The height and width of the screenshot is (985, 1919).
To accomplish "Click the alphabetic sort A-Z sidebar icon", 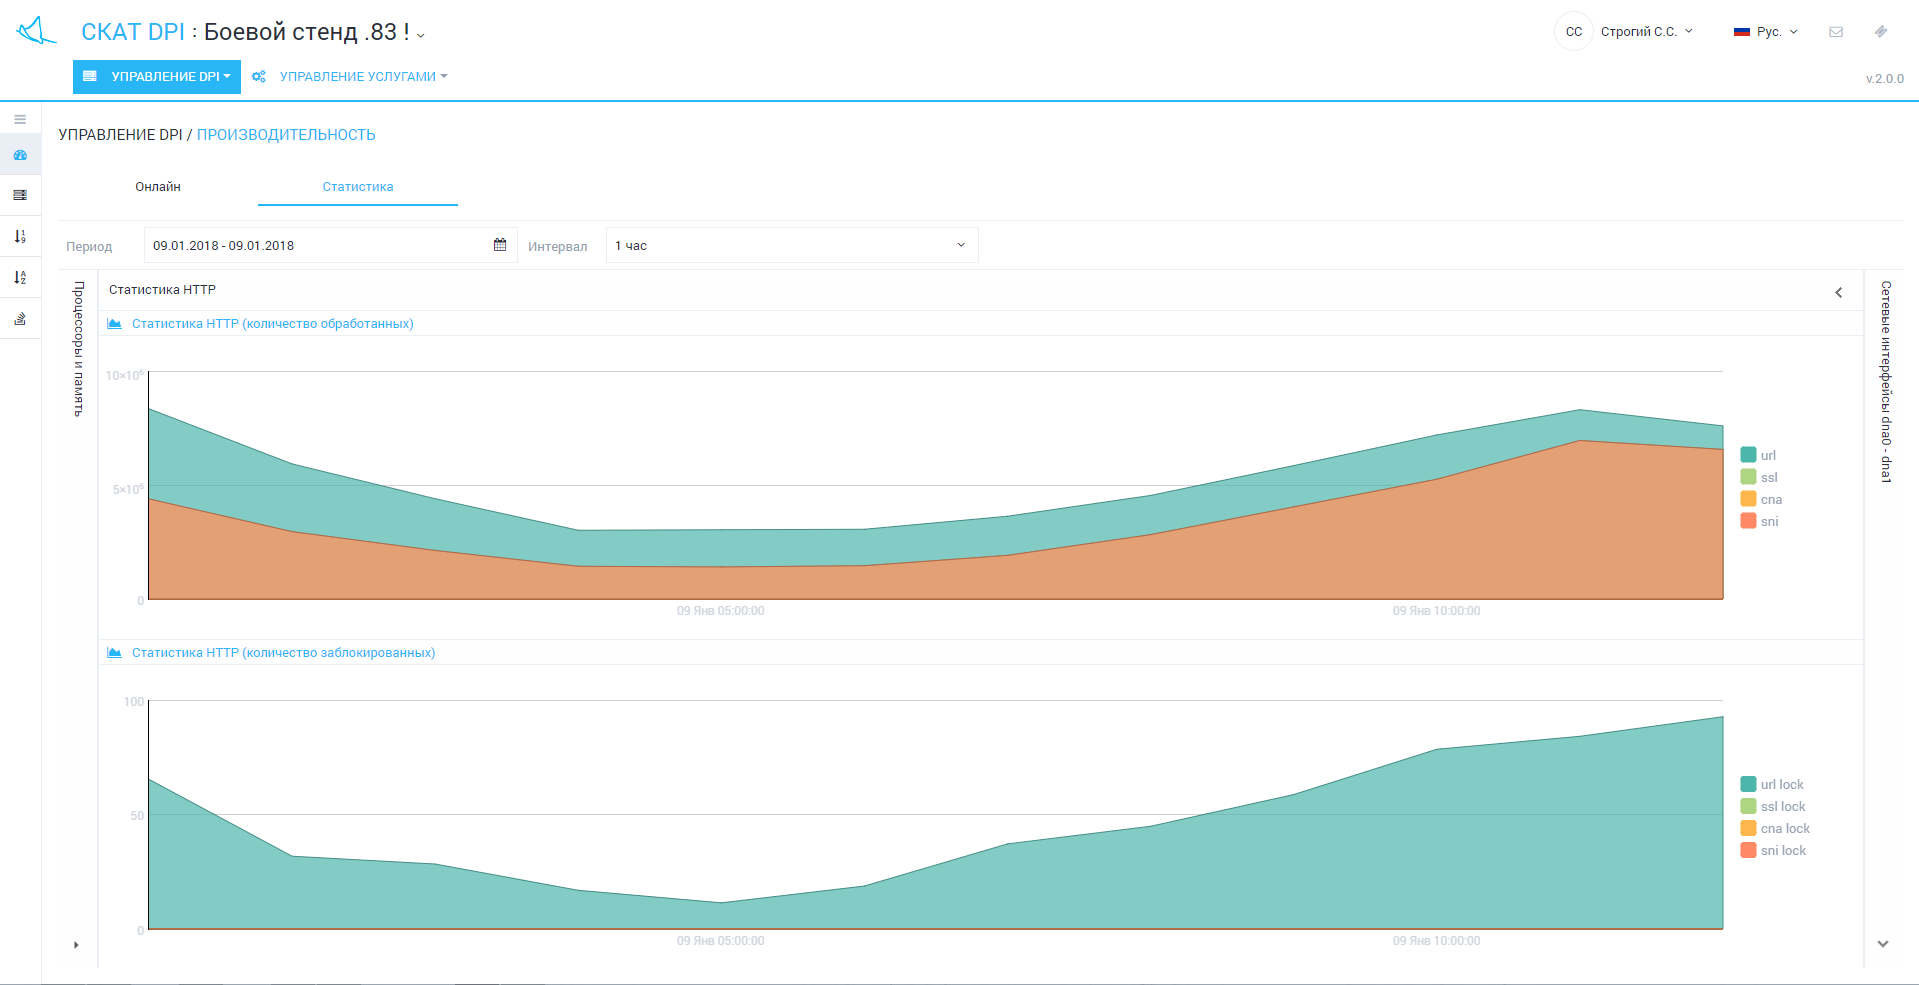I will click(x=20, y=278).
